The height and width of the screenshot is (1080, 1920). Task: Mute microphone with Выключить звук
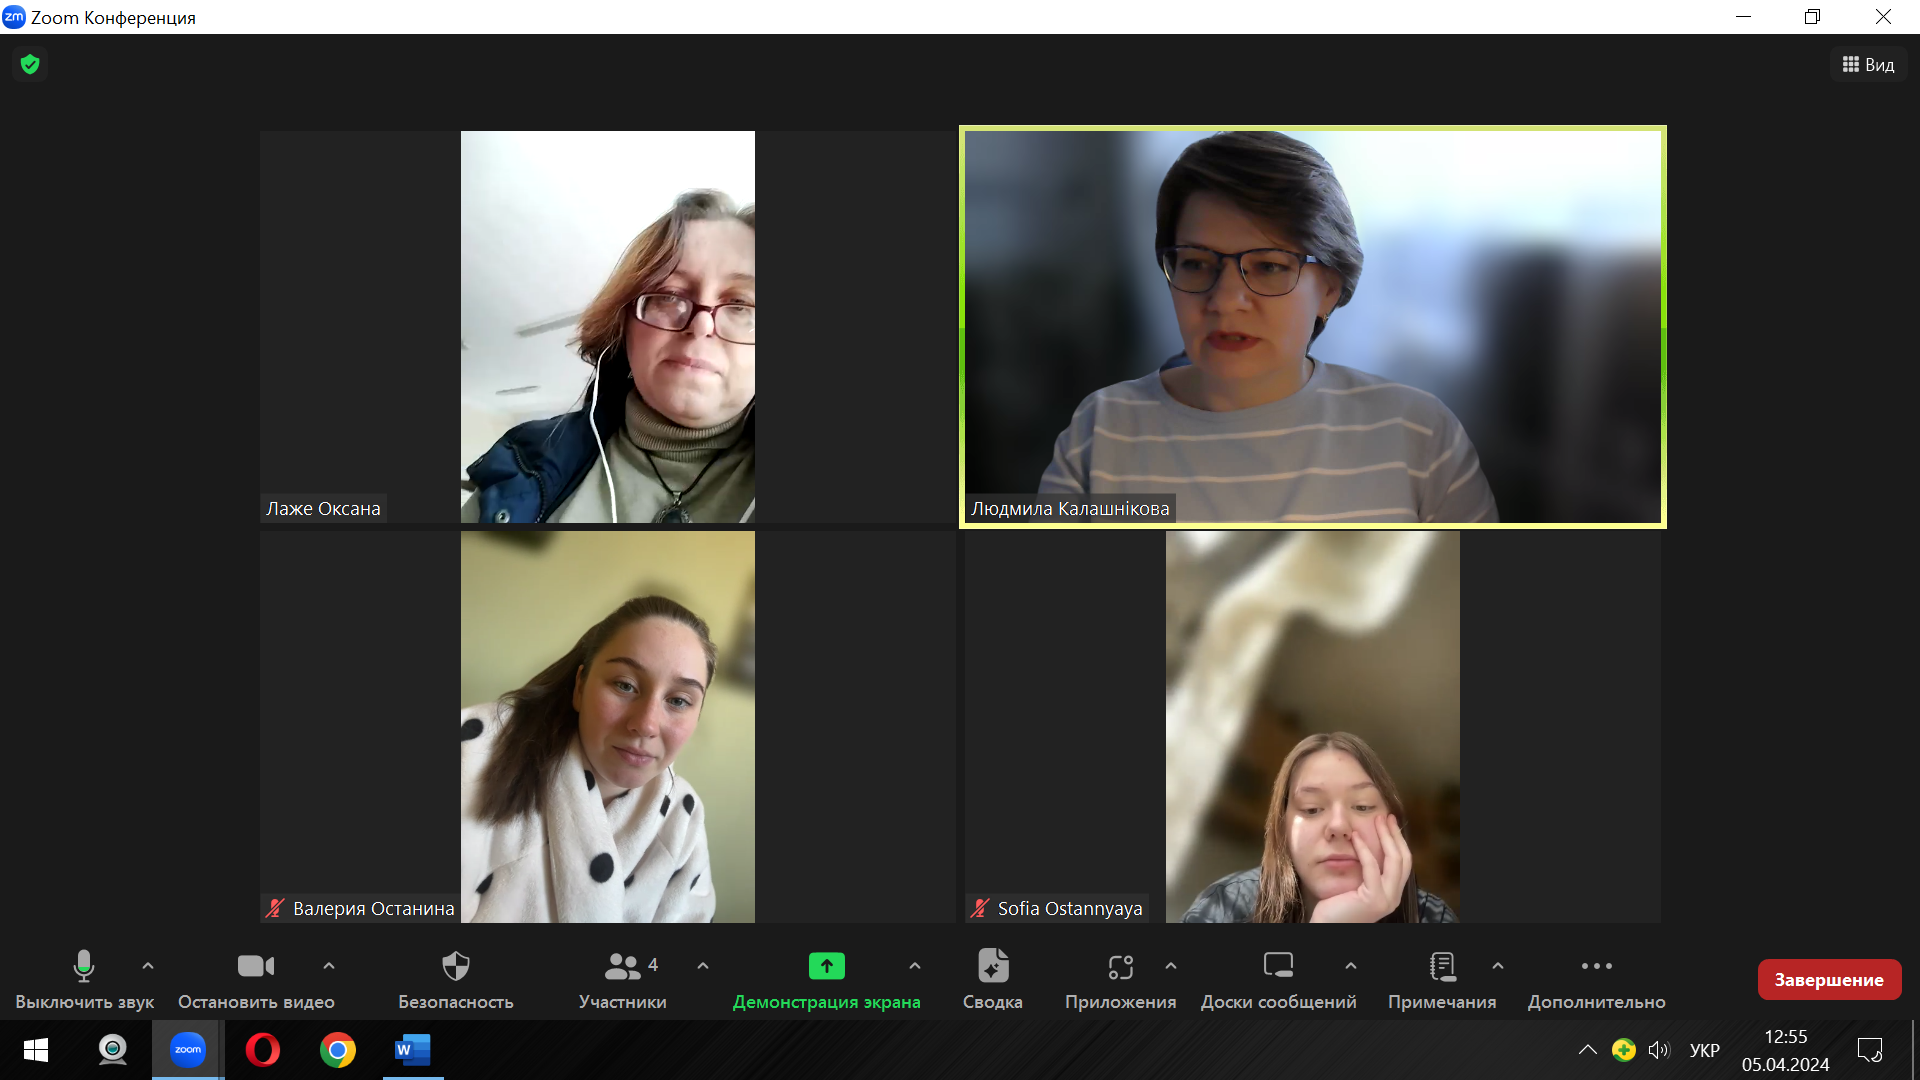pyautogui.click(x=84, y=980)
